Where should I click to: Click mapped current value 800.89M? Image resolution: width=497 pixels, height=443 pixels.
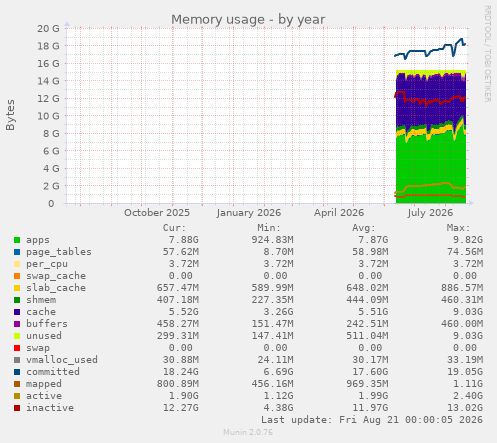pyautogui.click(x=178, y=384)
